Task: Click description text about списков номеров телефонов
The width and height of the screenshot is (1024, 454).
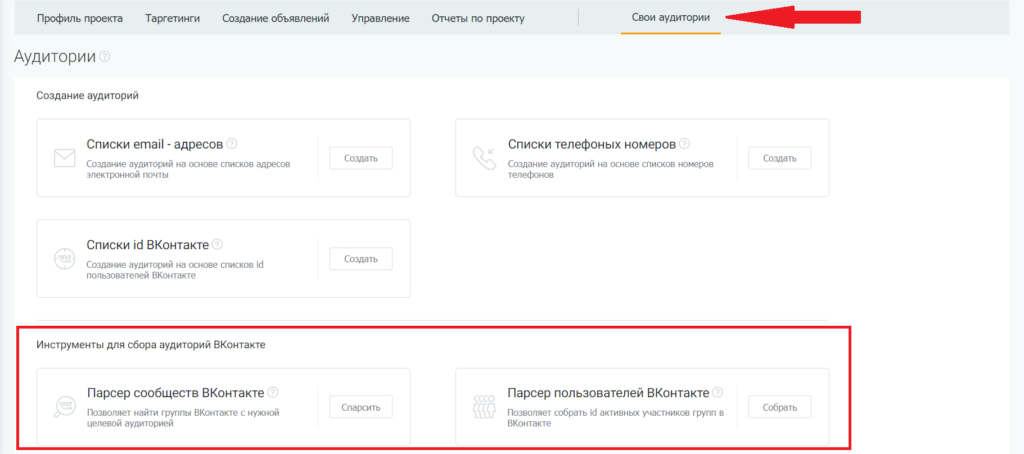Action: [x=611, y=169]
